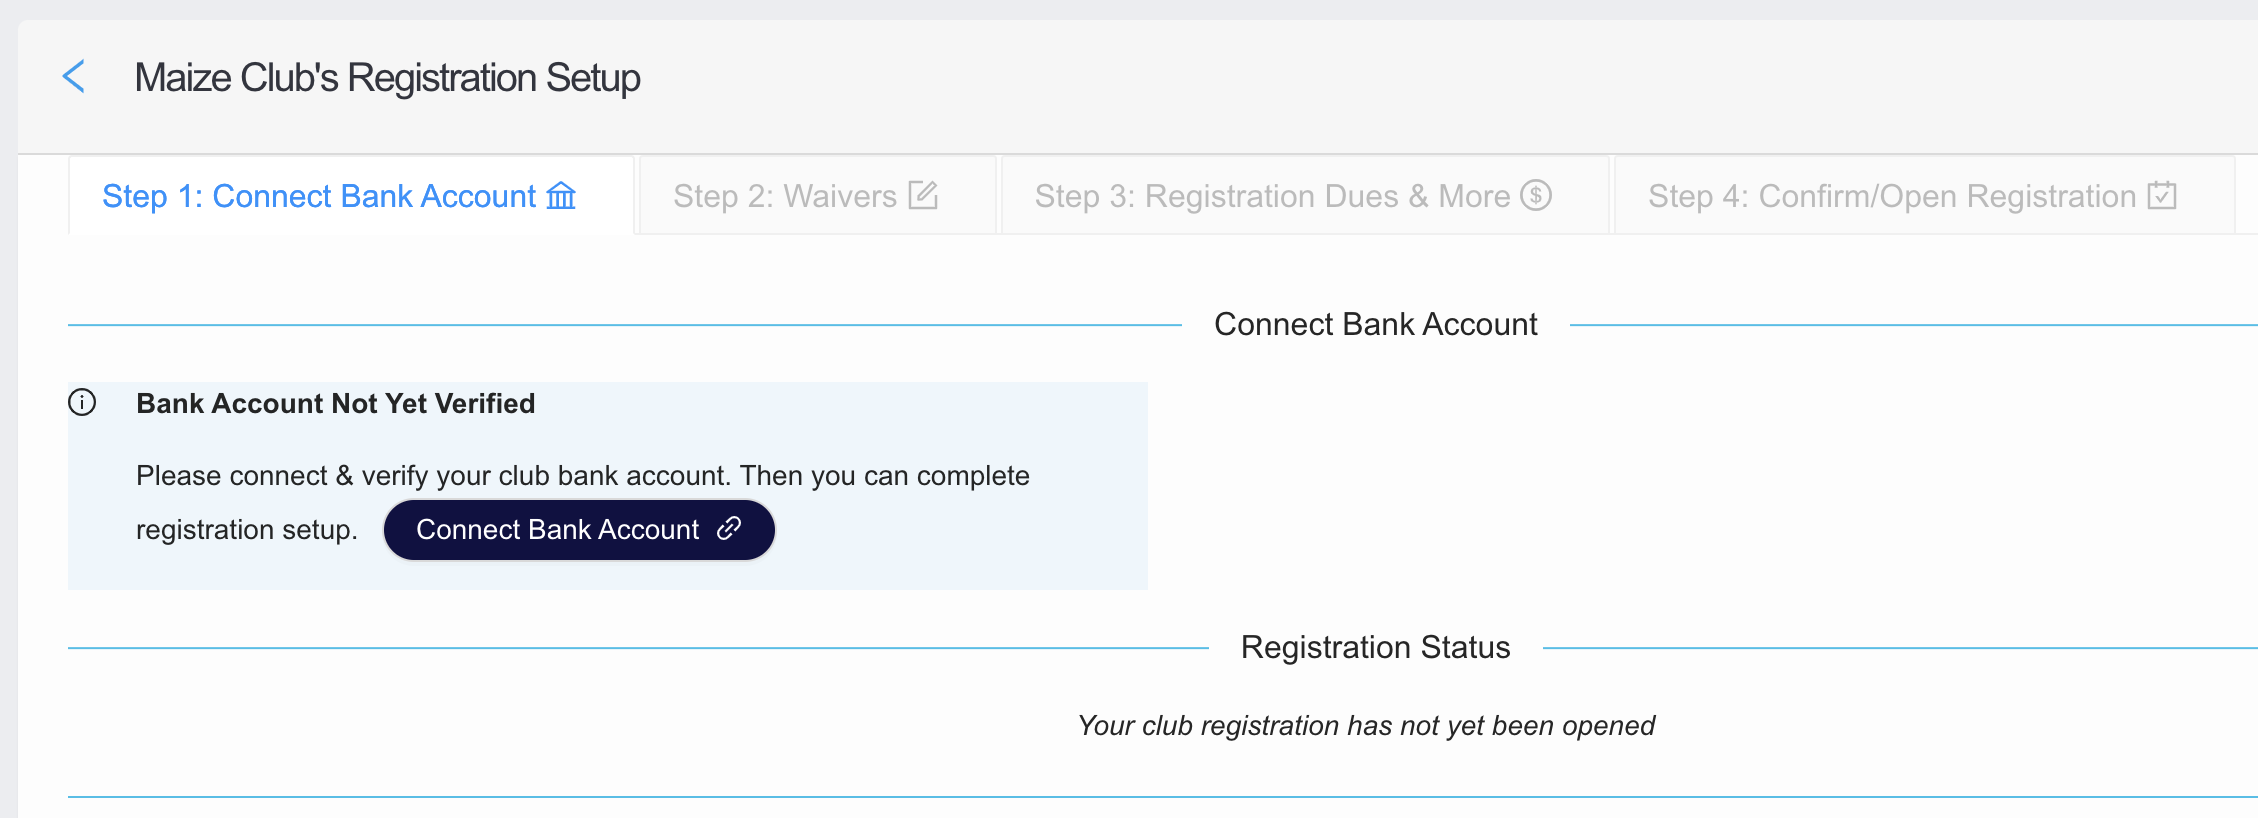Click the dollar coin icon in Step 3
This screenshot has height=818, width=2258.
tap(1535, 195)
